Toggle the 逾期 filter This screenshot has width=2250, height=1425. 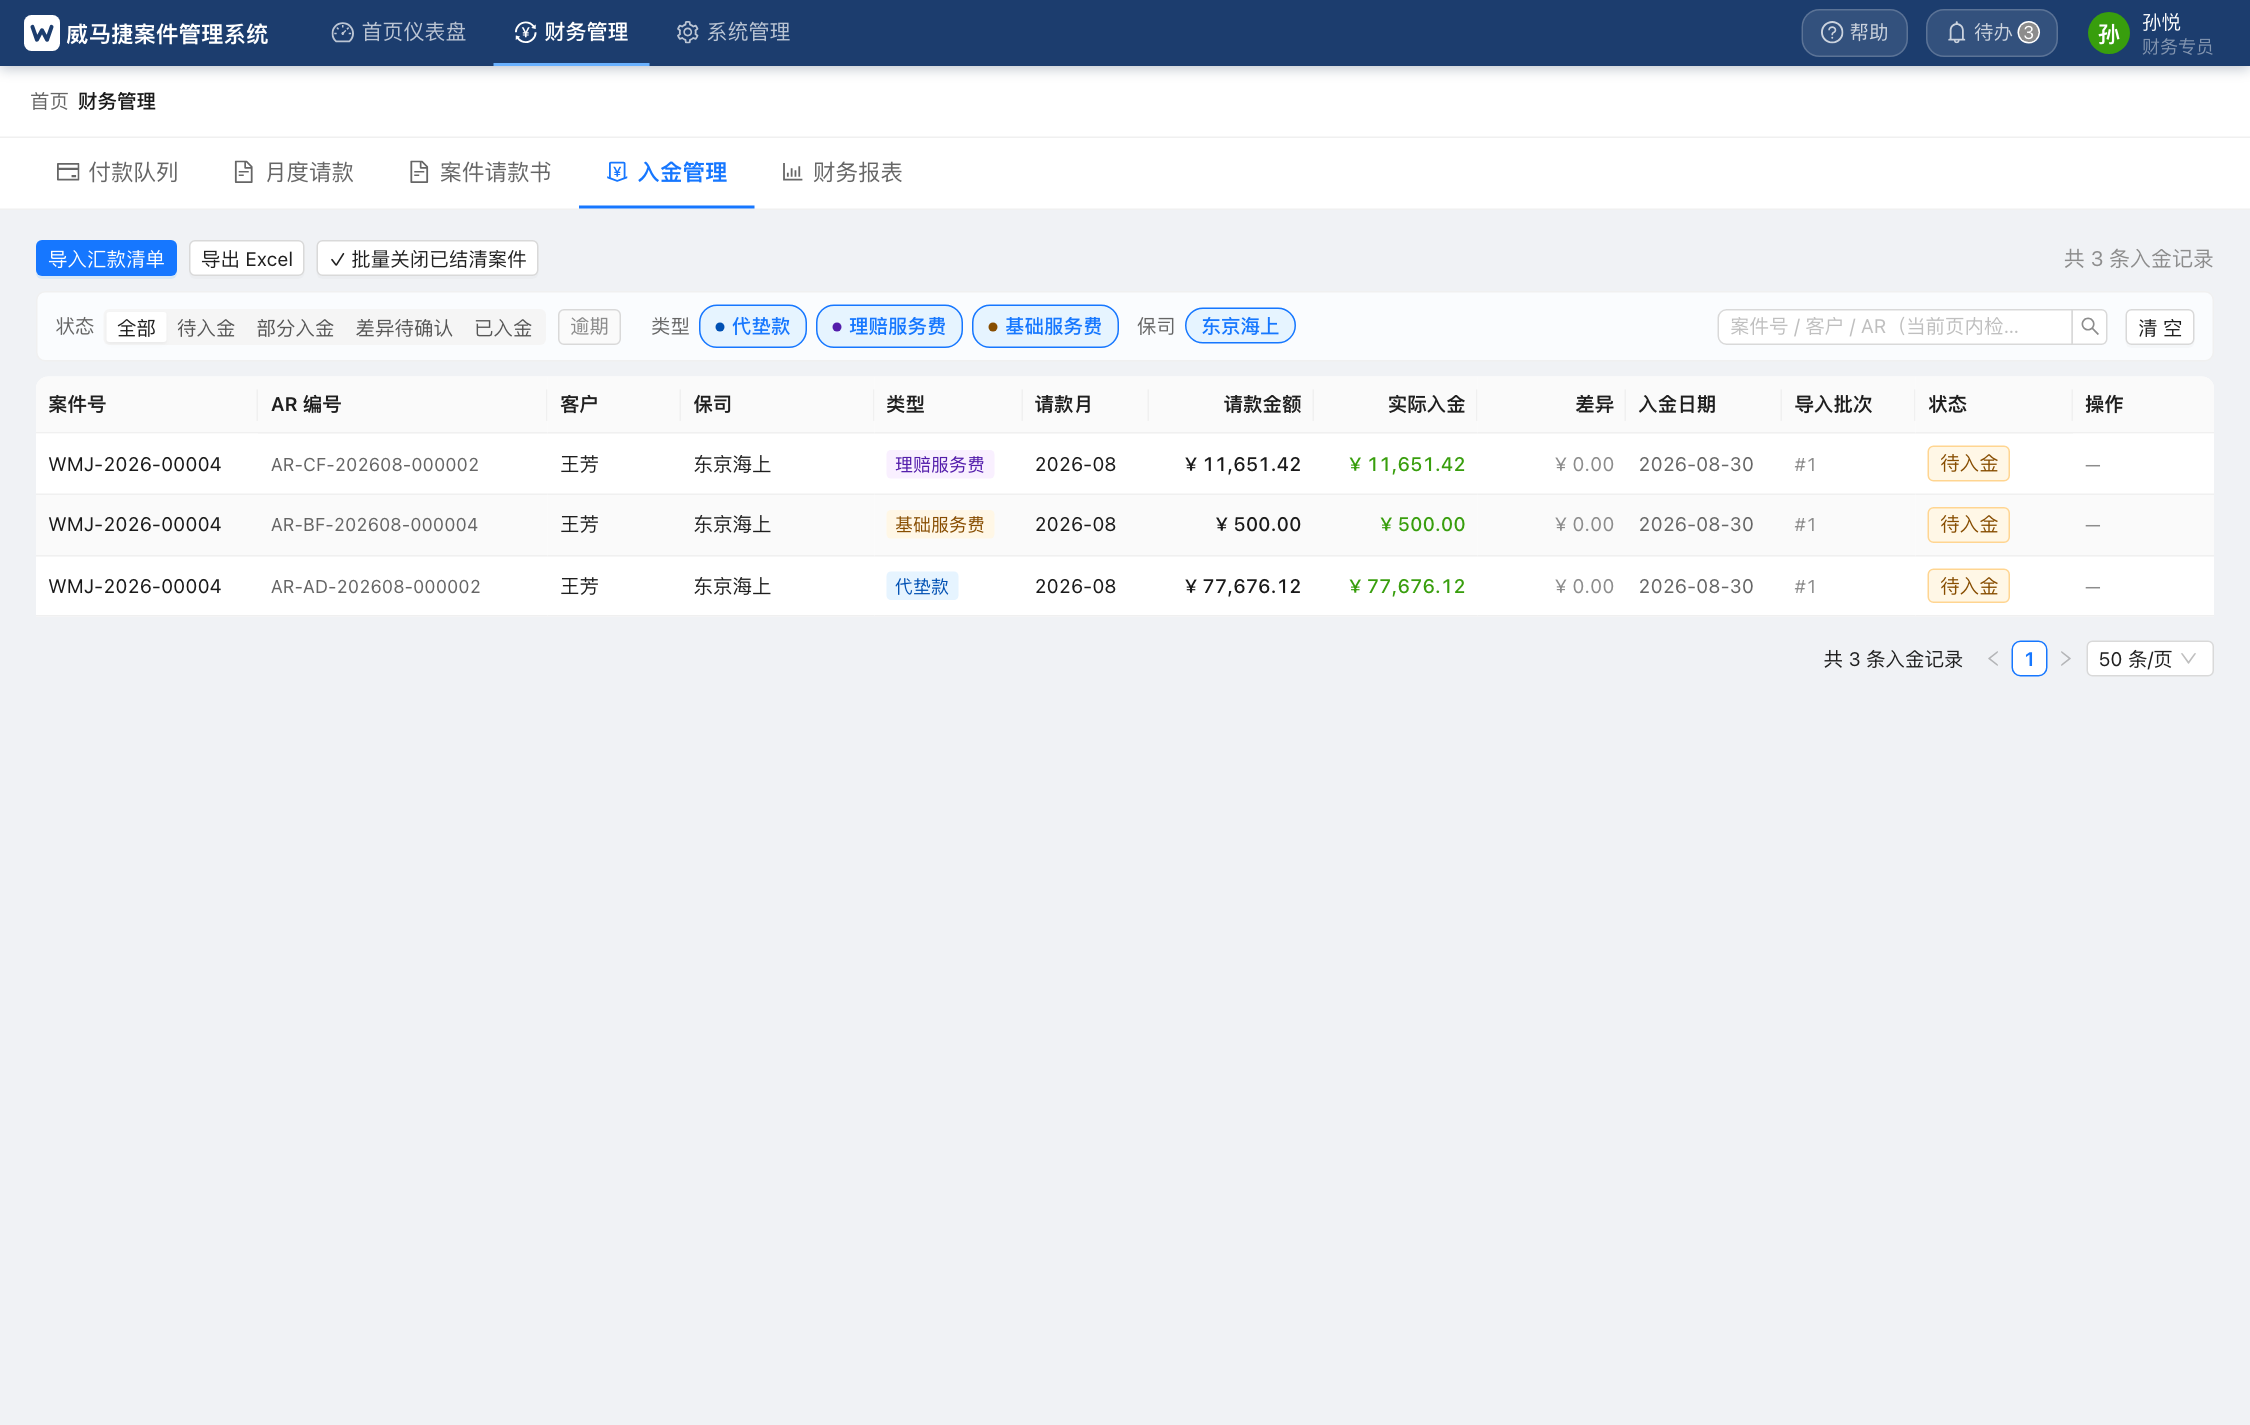tap(589, 327)
